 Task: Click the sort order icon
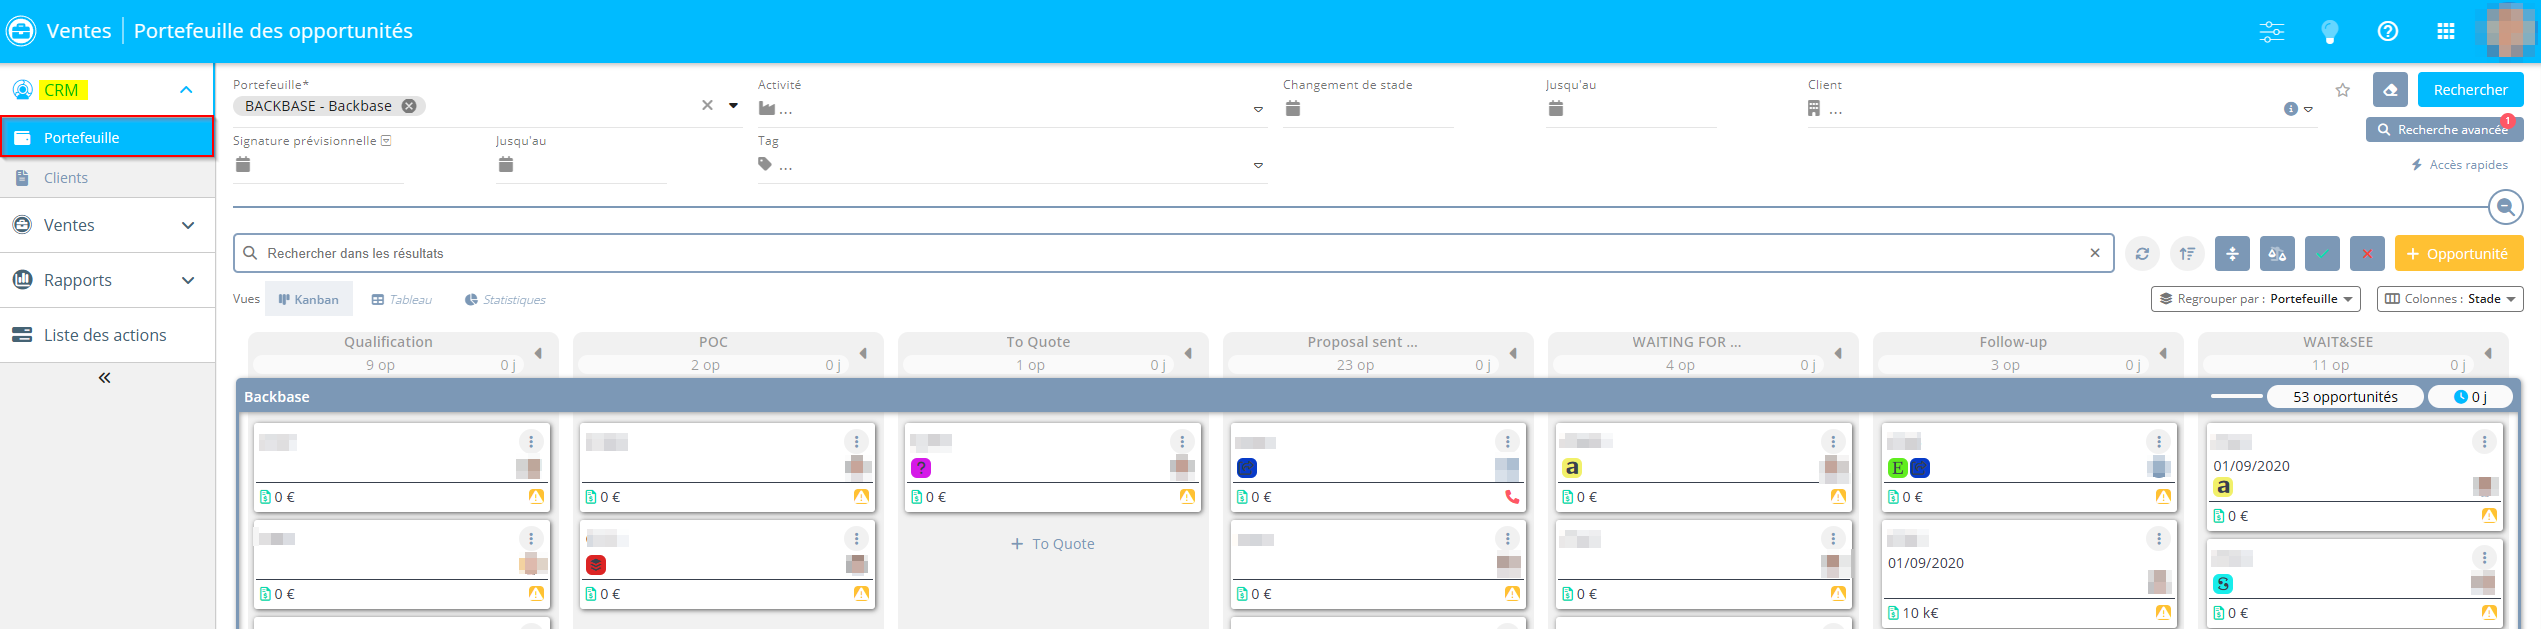(2187, 254)
